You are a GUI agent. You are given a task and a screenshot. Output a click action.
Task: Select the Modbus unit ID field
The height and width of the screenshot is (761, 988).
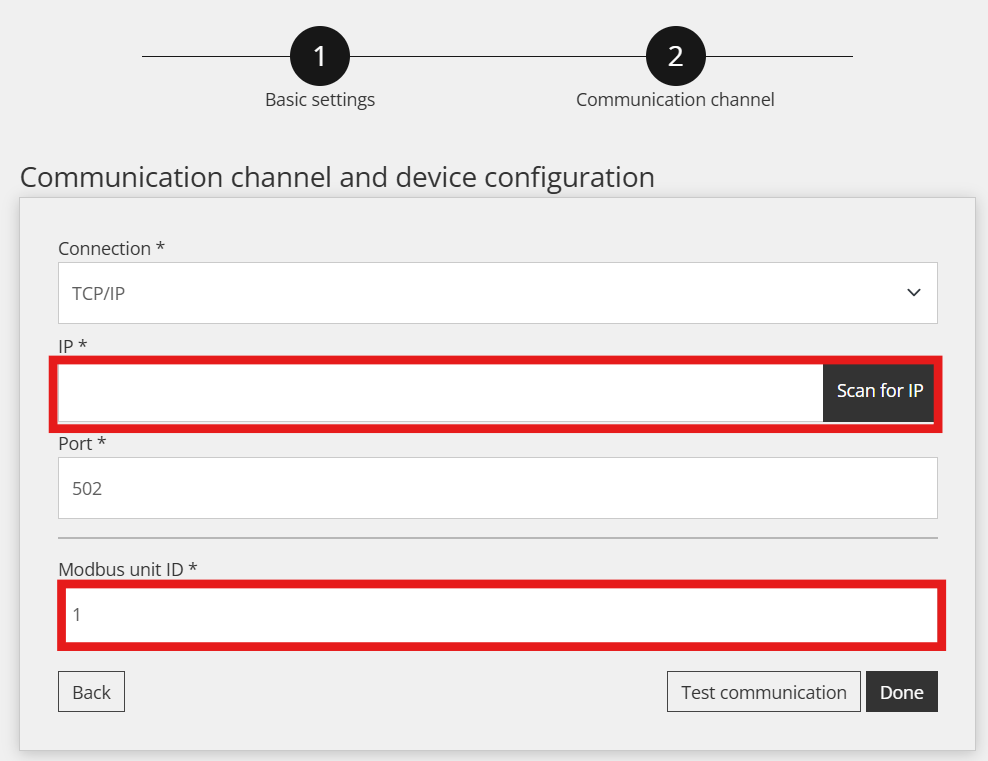click(502, 615)
